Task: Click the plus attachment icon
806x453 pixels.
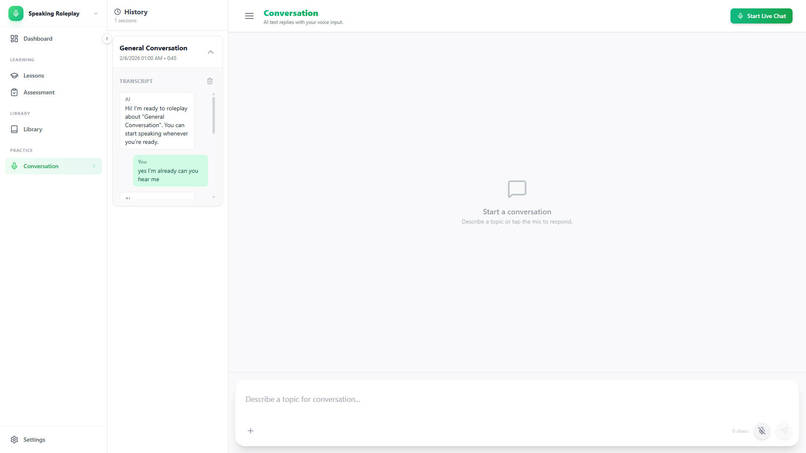Action: point(250,431)
